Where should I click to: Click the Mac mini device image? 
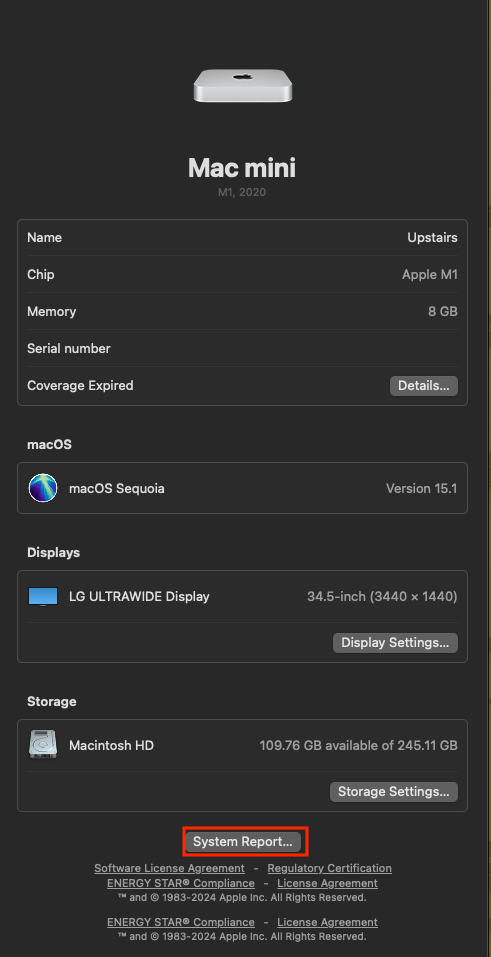[242, 85]
